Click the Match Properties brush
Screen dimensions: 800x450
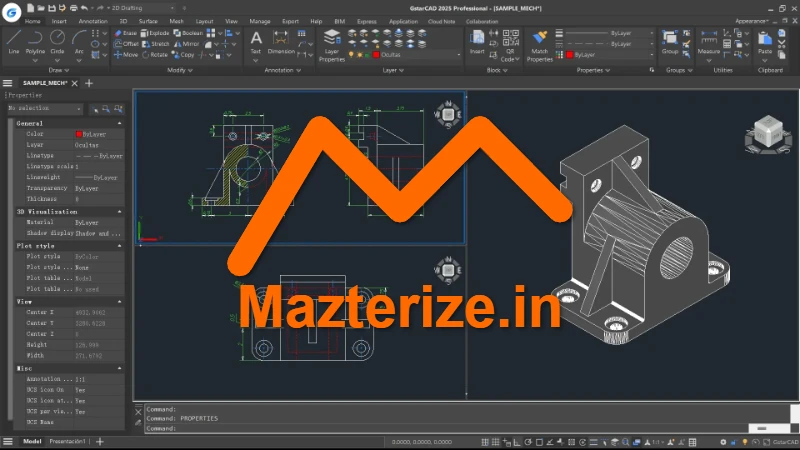click(x=539, y=45)
